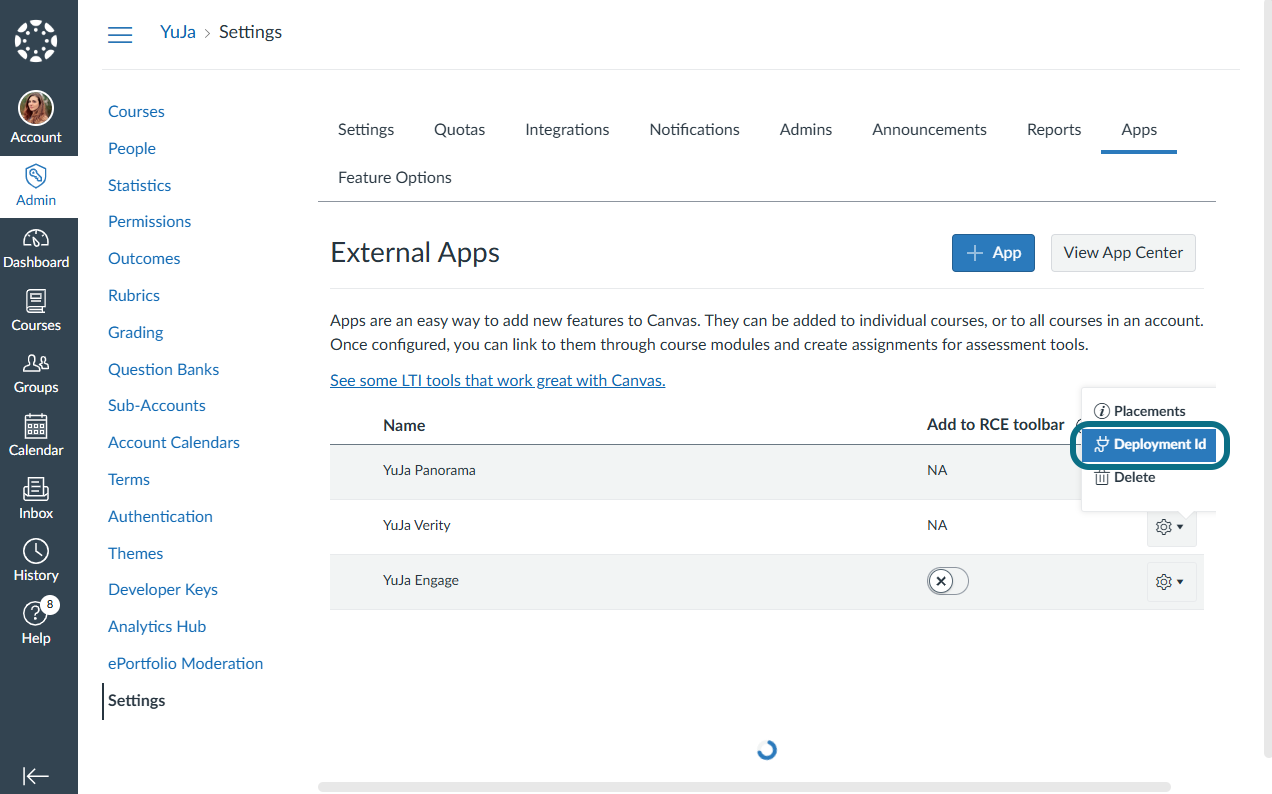This screenshot has height=794, width=1272.
Task: Open the Terms link
Action: point(129,479)
